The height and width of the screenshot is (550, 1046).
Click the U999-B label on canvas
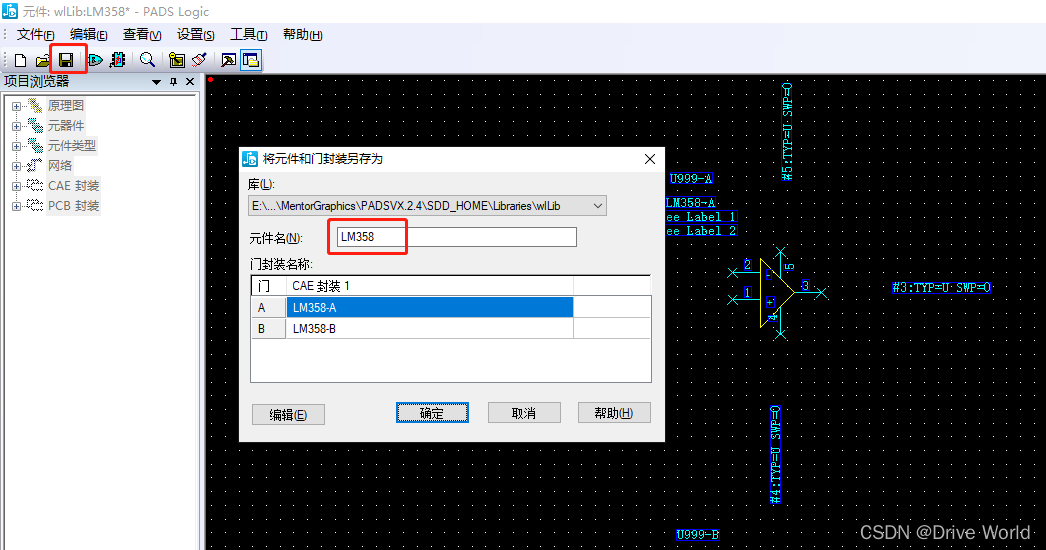[x=698, y=535]
